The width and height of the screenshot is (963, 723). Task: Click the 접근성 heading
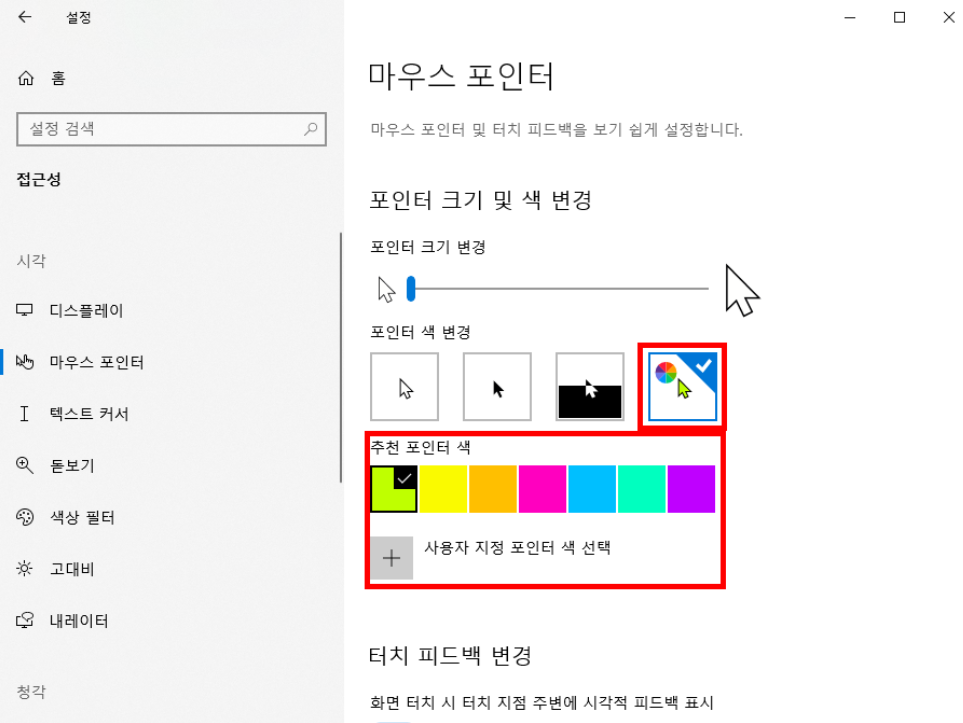point(39,179)
